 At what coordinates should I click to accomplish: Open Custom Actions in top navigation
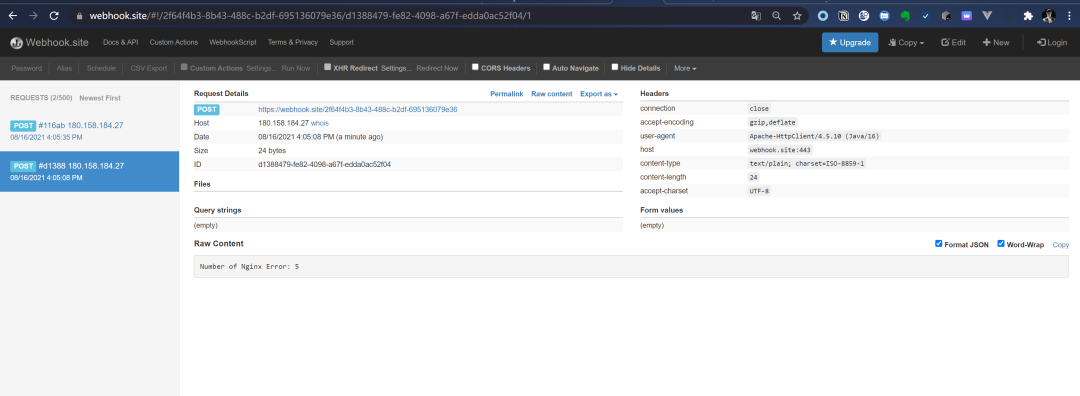pos(174,42)
